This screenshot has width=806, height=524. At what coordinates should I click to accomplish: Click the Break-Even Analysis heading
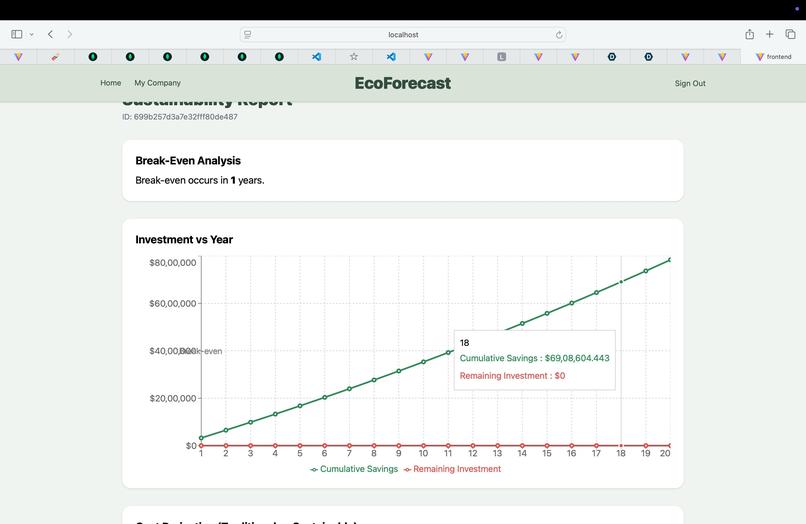pos(188,160)
